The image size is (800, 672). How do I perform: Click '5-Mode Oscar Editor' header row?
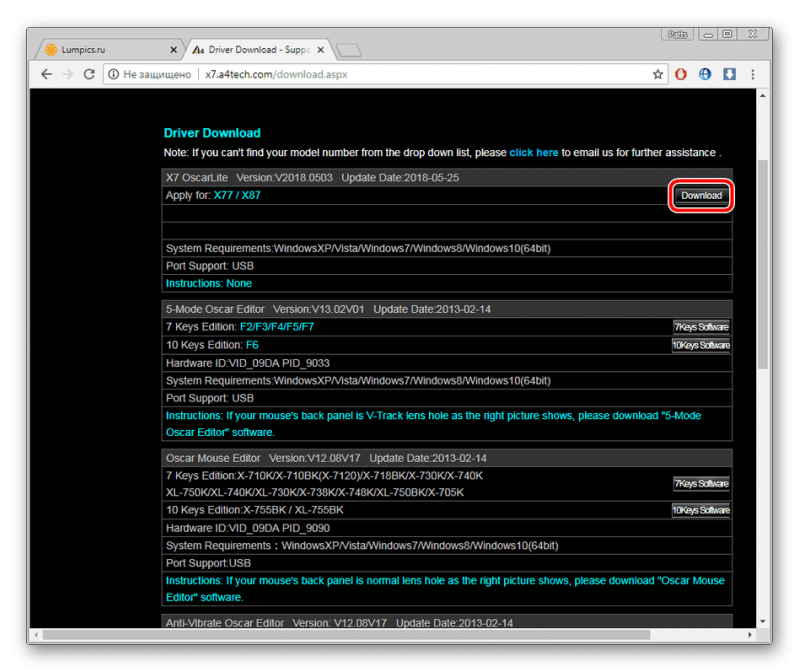click(x=447, y=309)
